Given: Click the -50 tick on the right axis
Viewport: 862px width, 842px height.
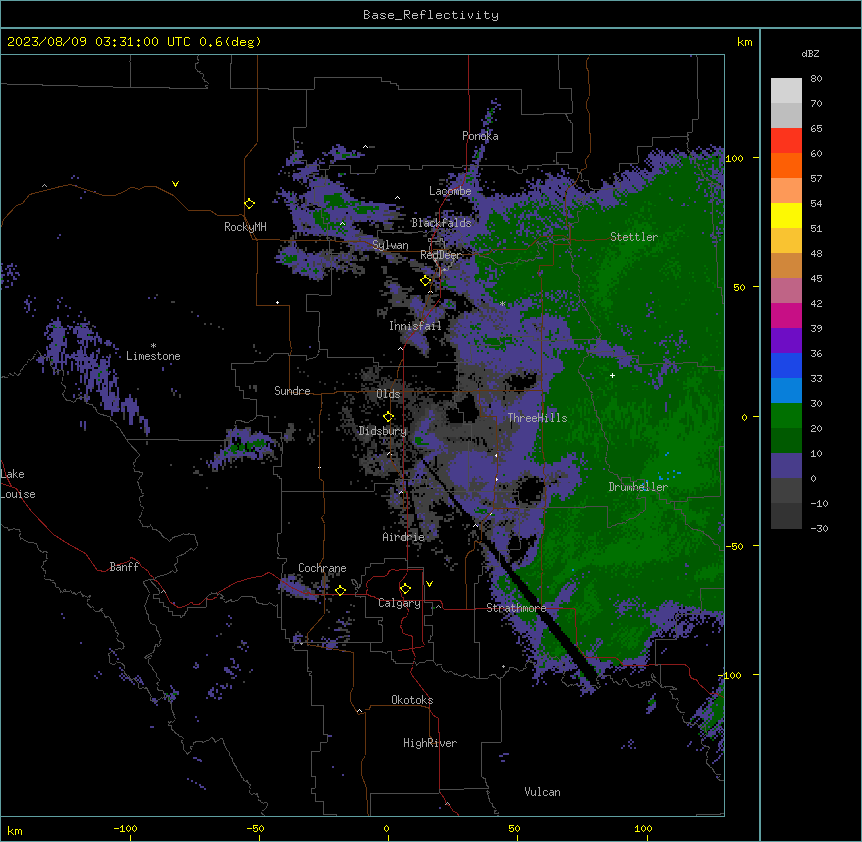Looking at the screenshot, I should 734,546.
